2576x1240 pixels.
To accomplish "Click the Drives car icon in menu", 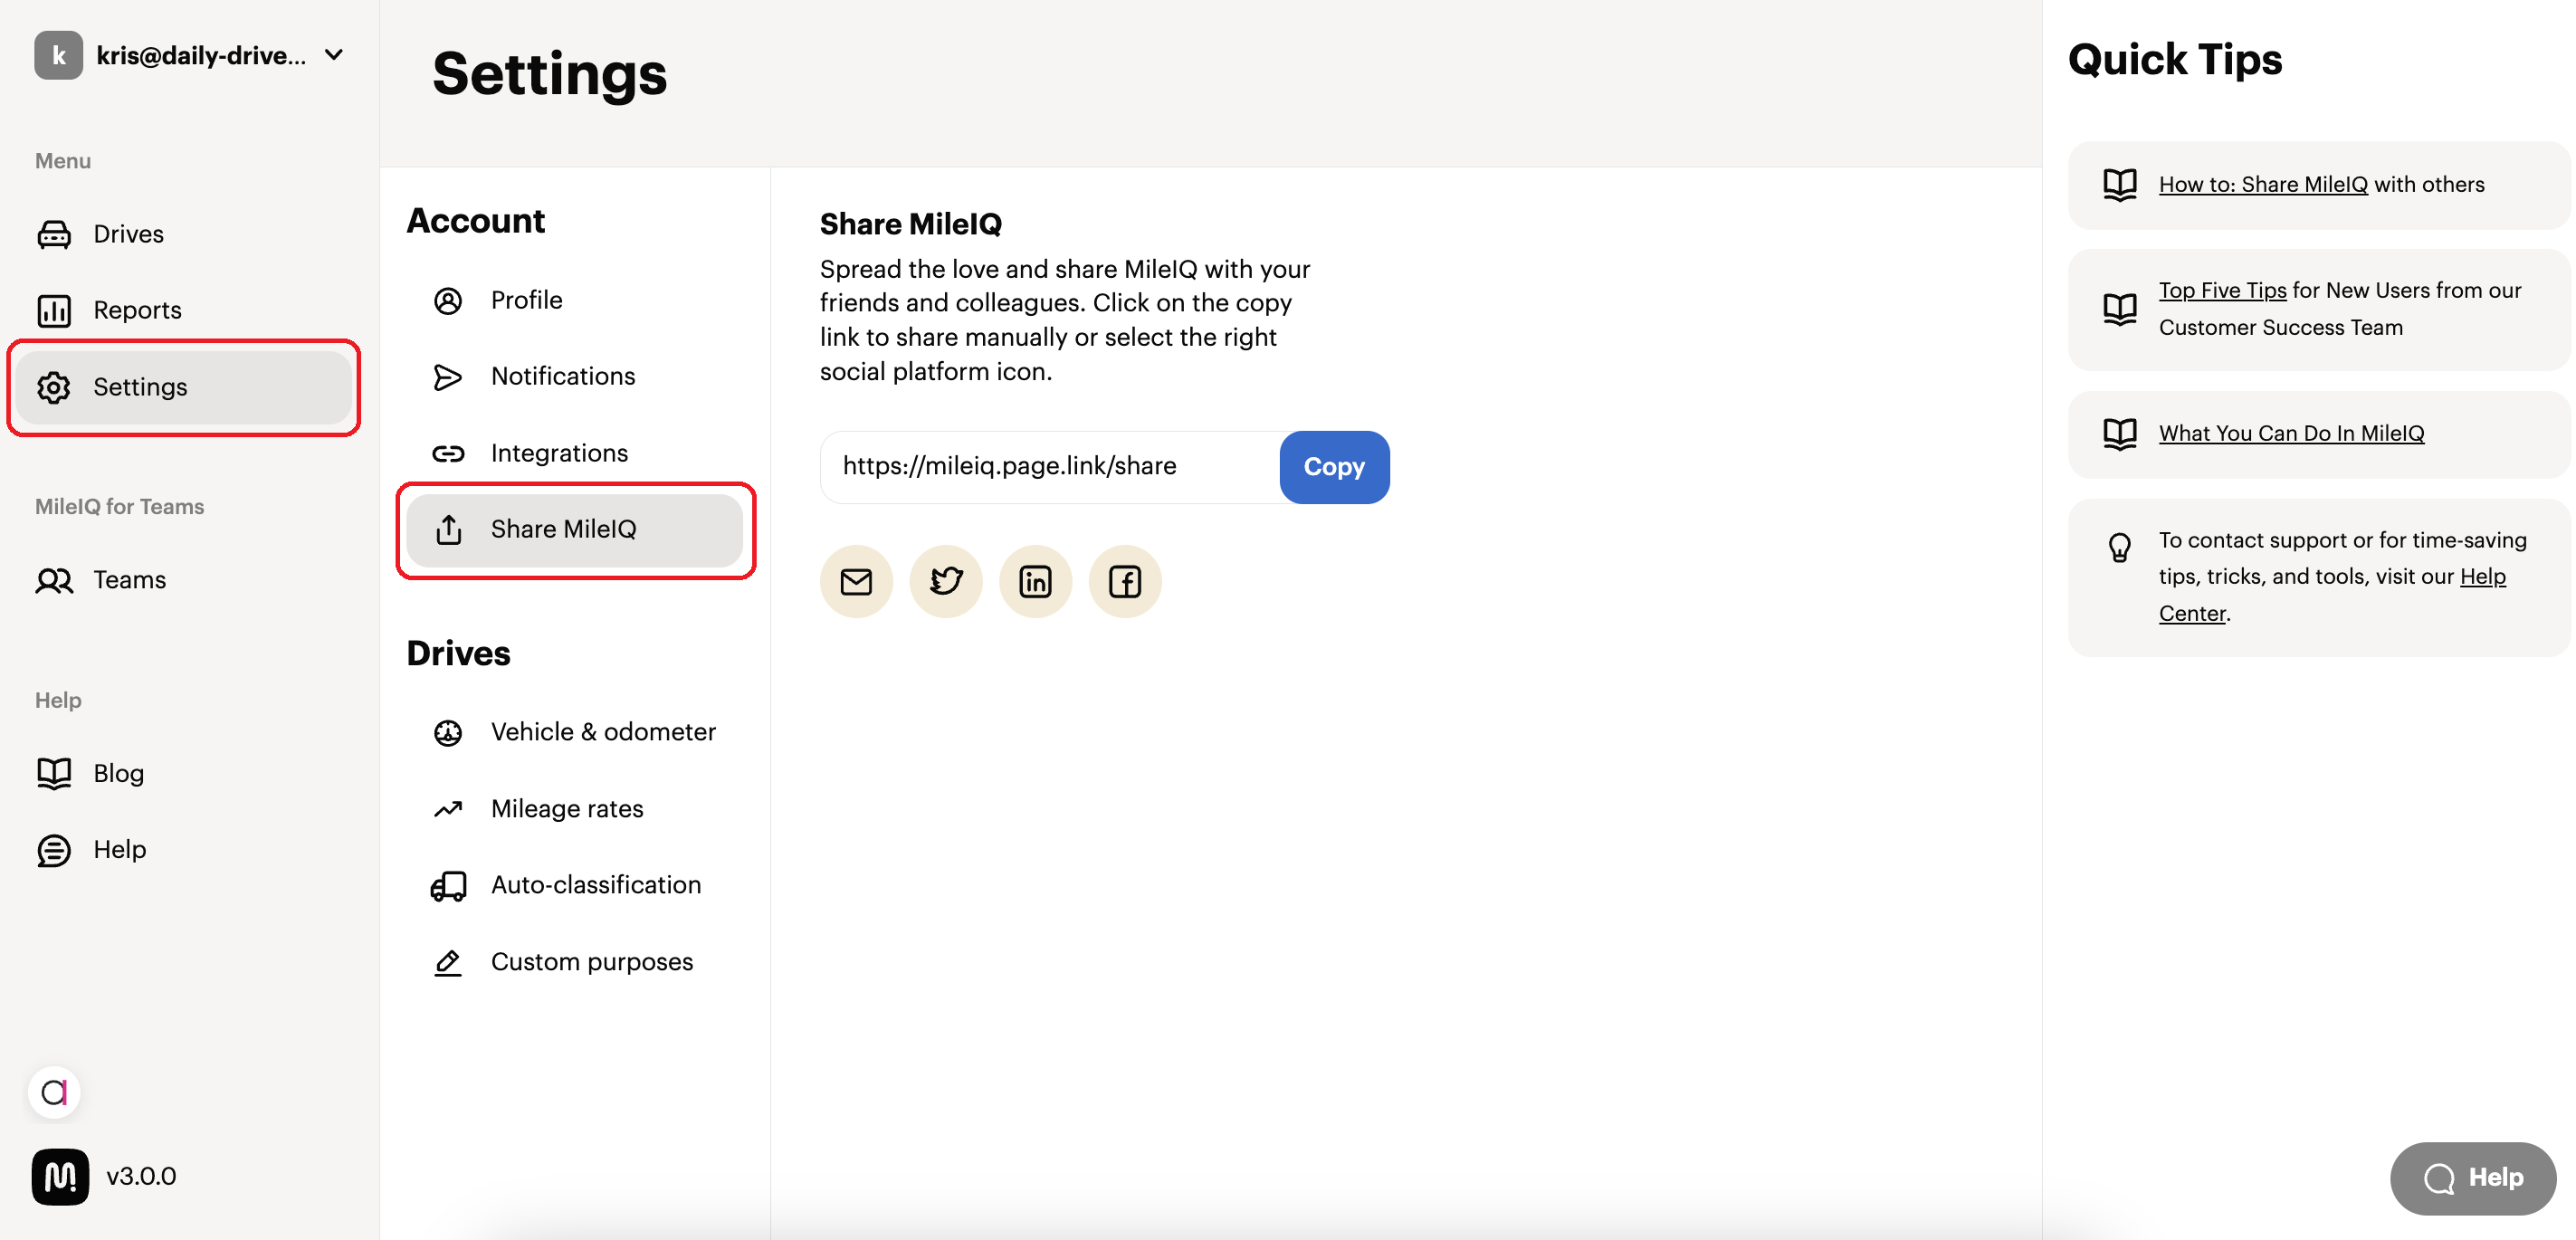I will click(x=54, y=234).
